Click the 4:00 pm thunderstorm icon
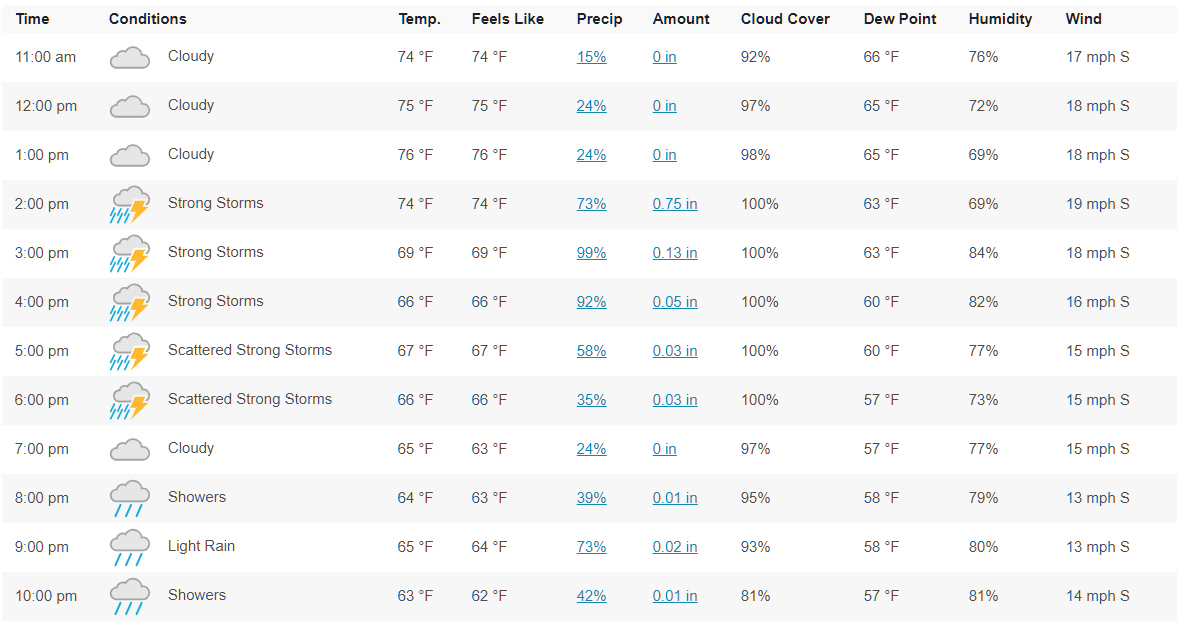1178x622 pixels. [x=129, y=302]
